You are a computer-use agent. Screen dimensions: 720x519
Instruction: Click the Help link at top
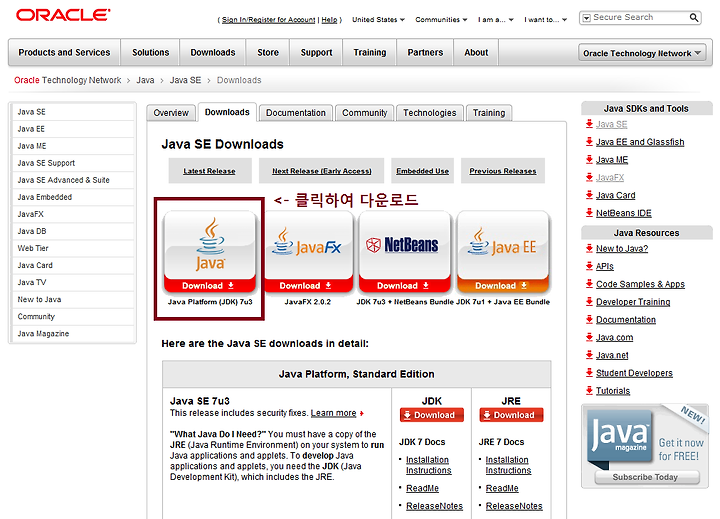[x=329, y=20]
